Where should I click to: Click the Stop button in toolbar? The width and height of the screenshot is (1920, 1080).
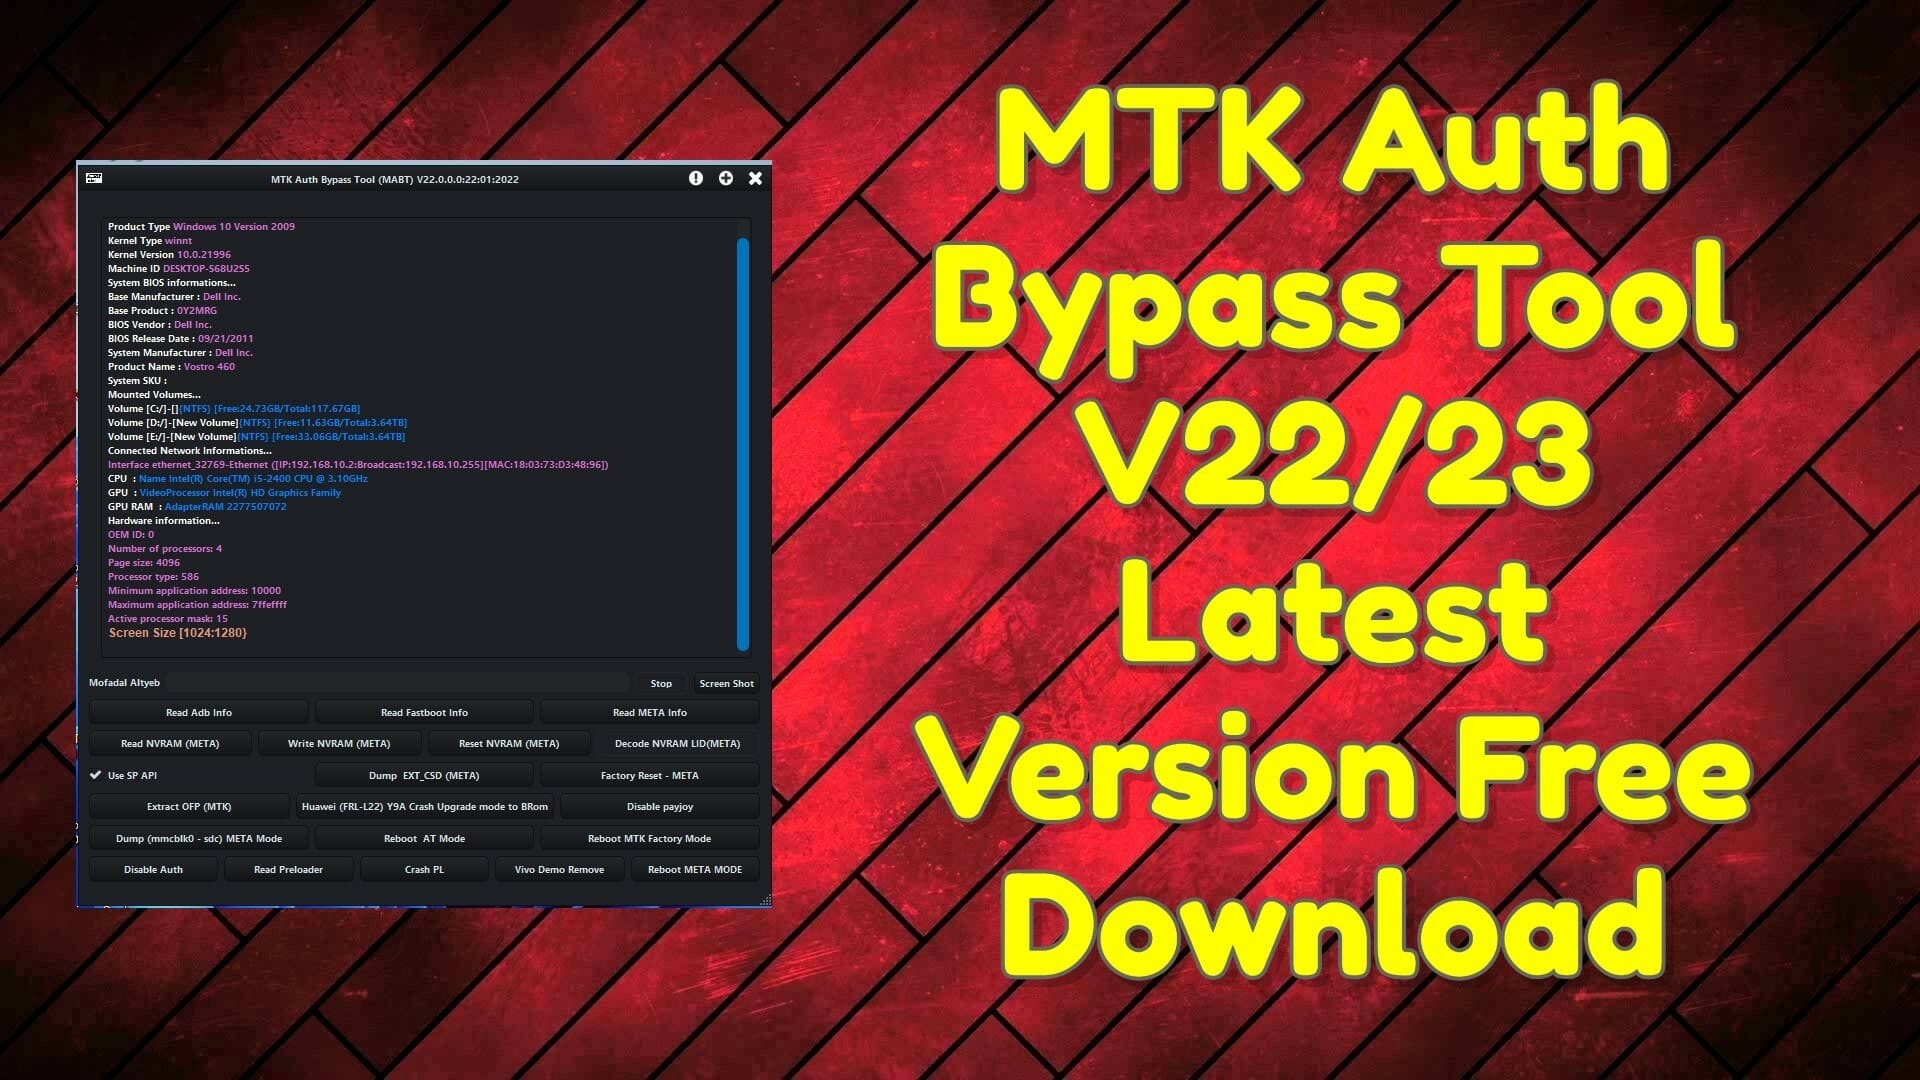pyautogui.click(x=659, y=682)
